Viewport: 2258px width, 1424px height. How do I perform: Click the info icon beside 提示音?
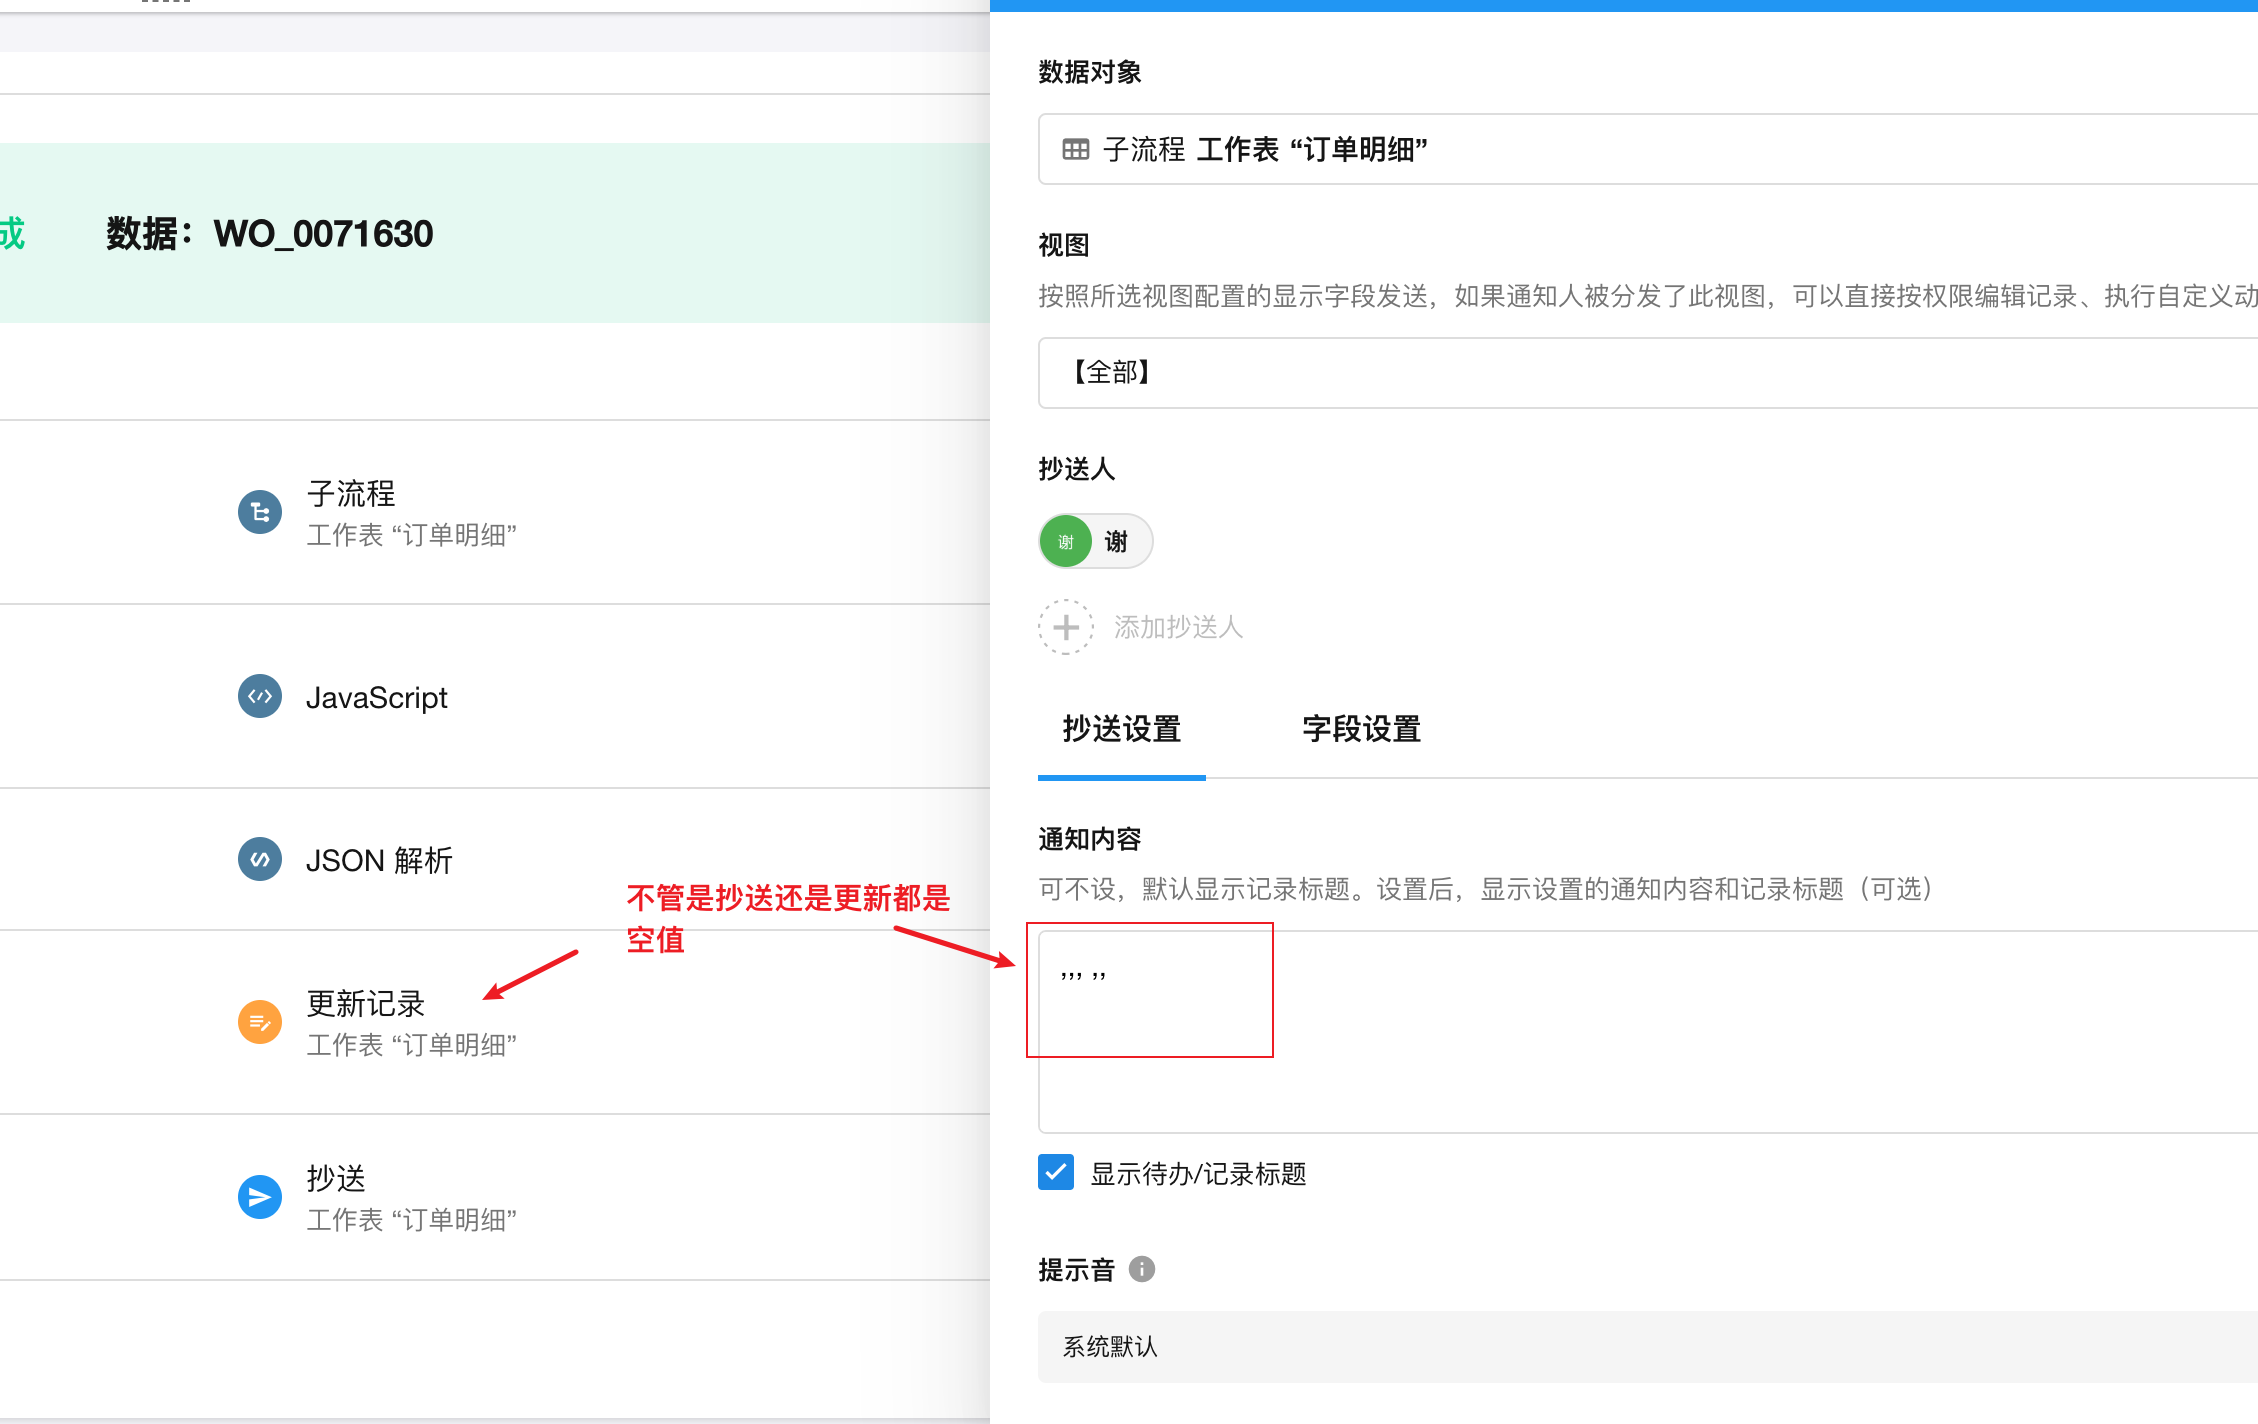[1142, 1269]
